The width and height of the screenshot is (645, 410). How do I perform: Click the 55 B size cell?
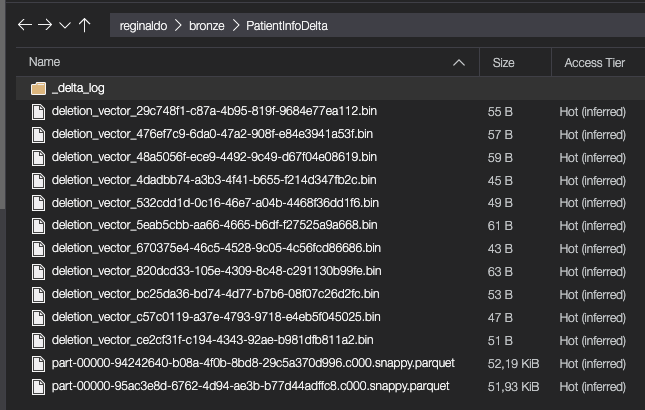pyautogui.click(x=500, y=112)
